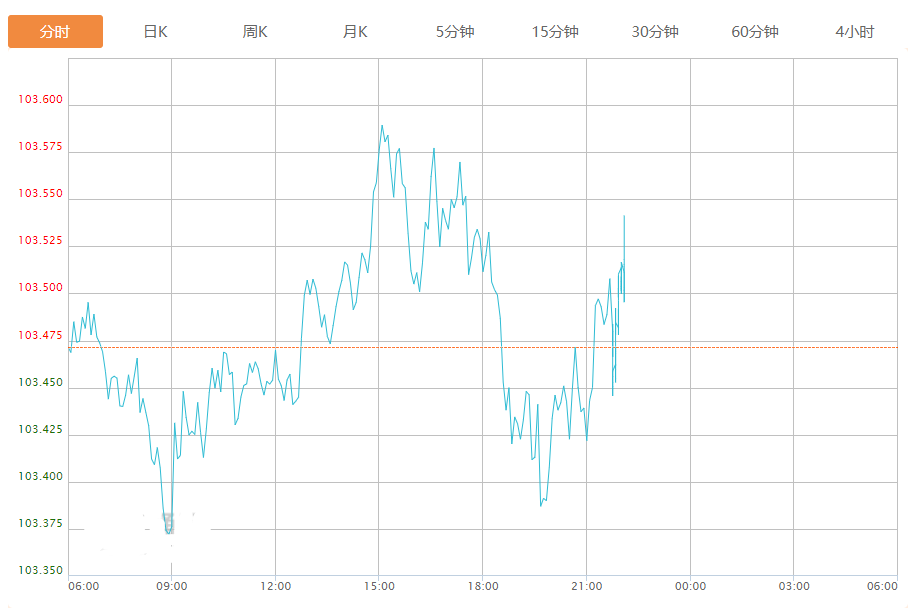Switch to the 4小时 tab

click(x=854, y=32)
